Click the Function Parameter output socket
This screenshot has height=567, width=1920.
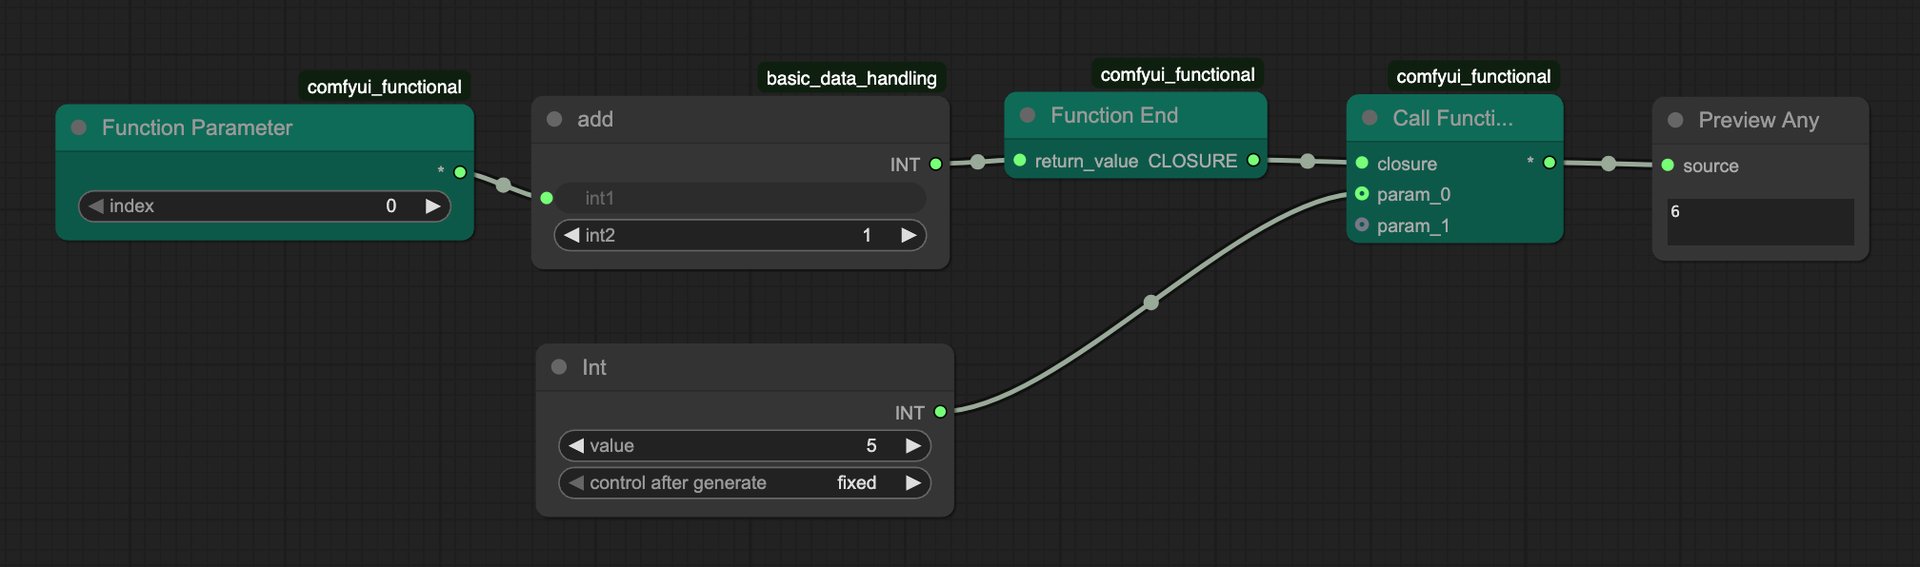[x=460, y=172]
